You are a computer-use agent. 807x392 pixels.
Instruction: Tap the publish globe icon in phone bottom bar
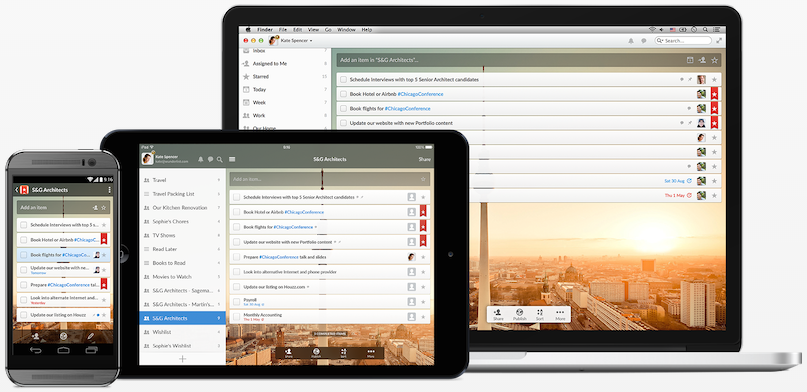click(63, 336)
